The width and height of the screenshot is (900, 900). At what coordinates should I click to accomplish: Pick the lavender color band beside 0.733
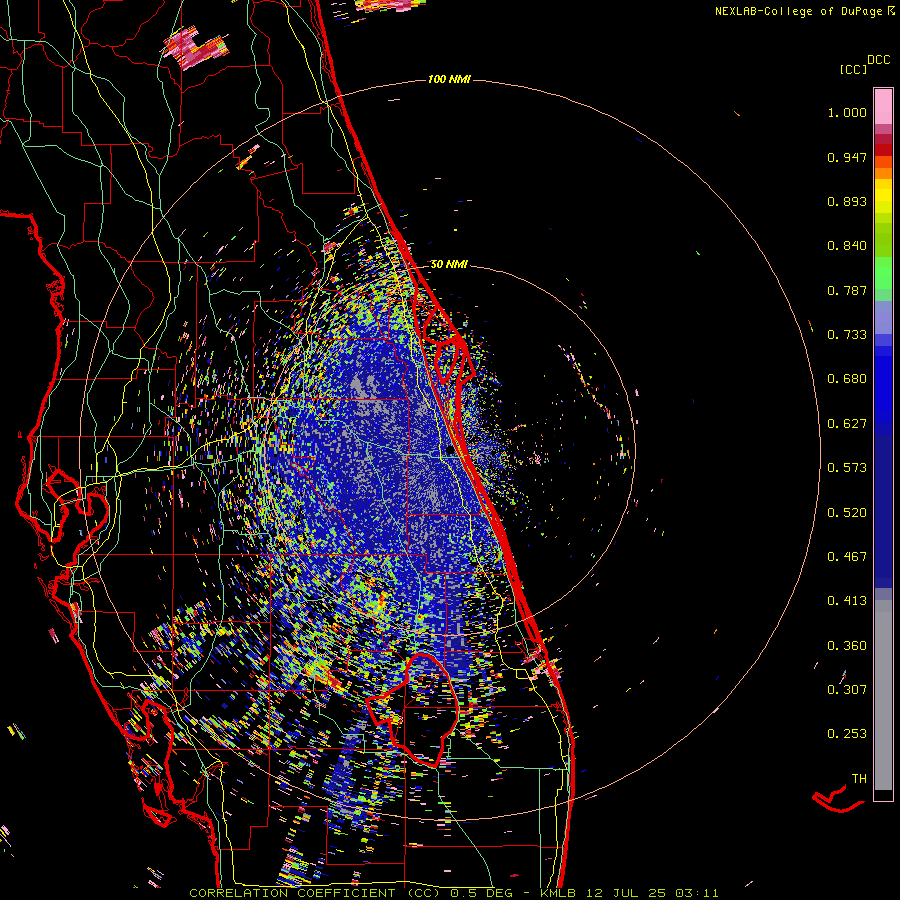(x=883, y=317)
